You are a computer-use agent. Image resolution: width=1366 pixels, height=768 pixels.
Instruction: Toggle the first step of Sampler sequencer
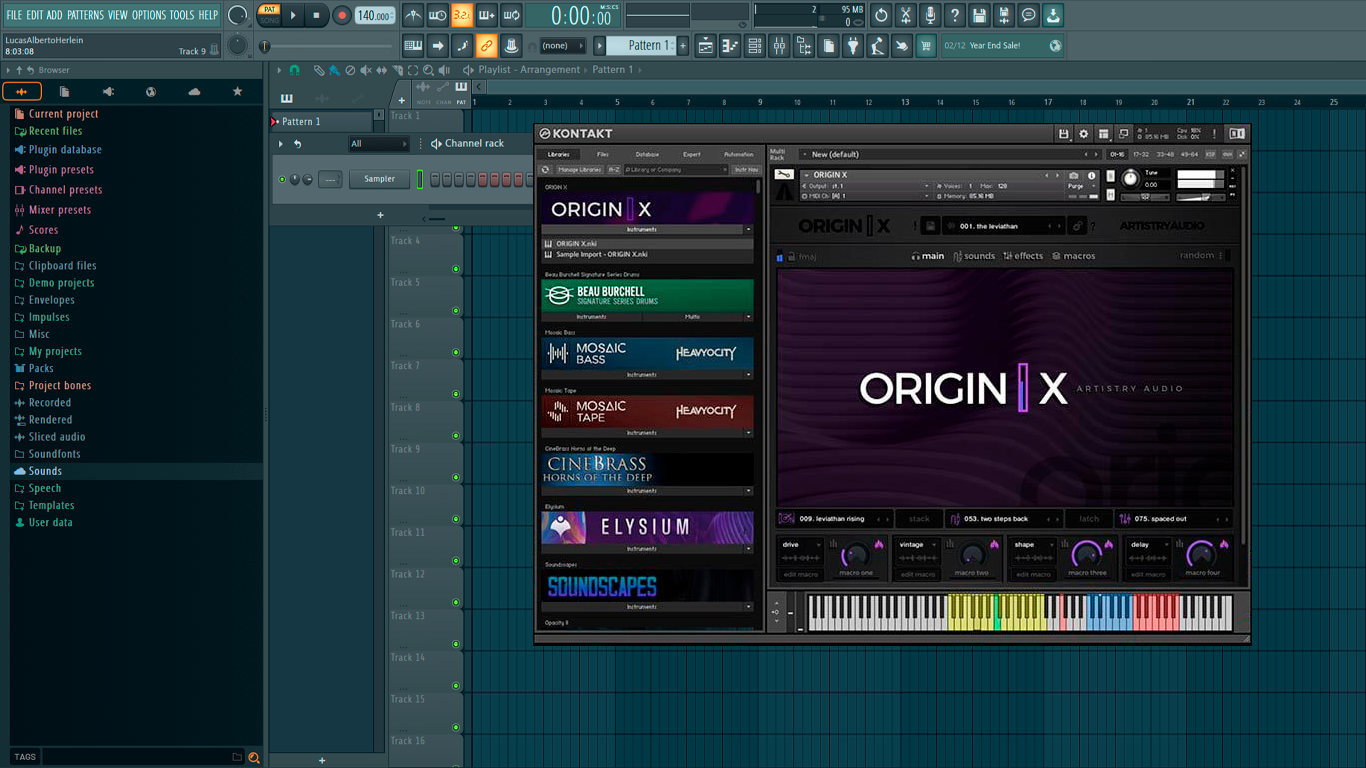(x=435, y=179)
